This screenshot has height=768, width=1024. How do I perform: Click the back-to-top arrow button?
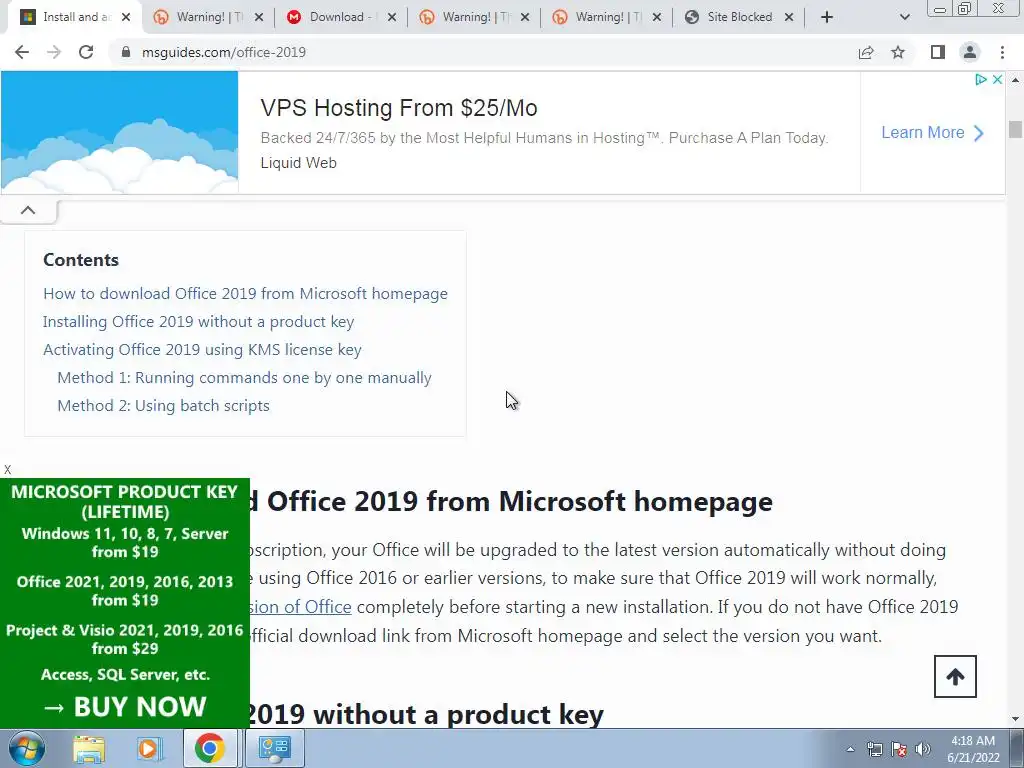[955, 677]
